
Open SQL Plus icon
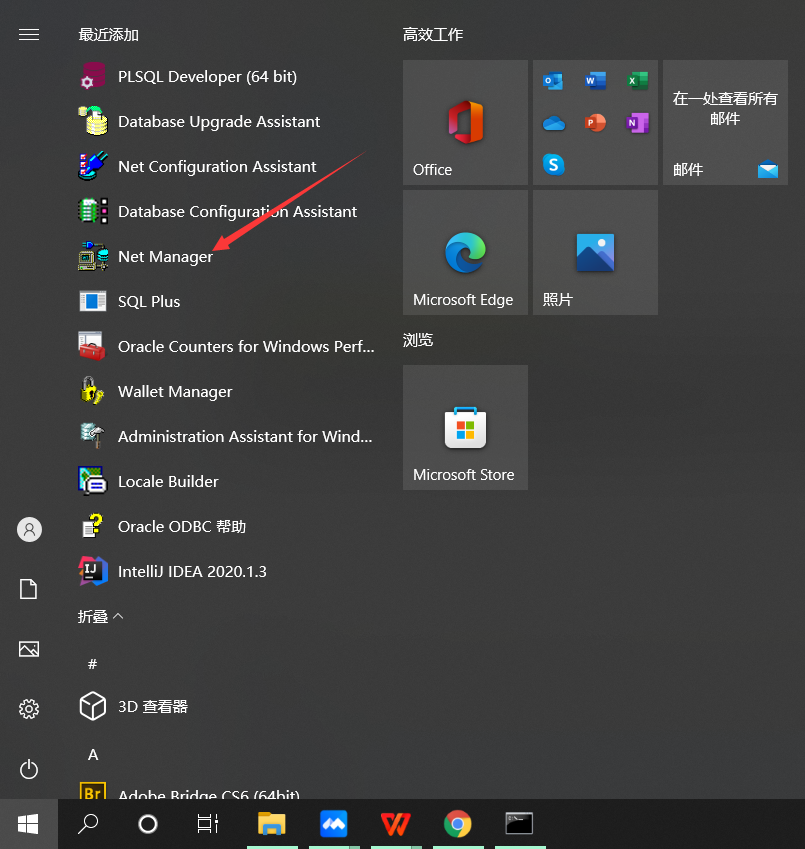point(93,301)
